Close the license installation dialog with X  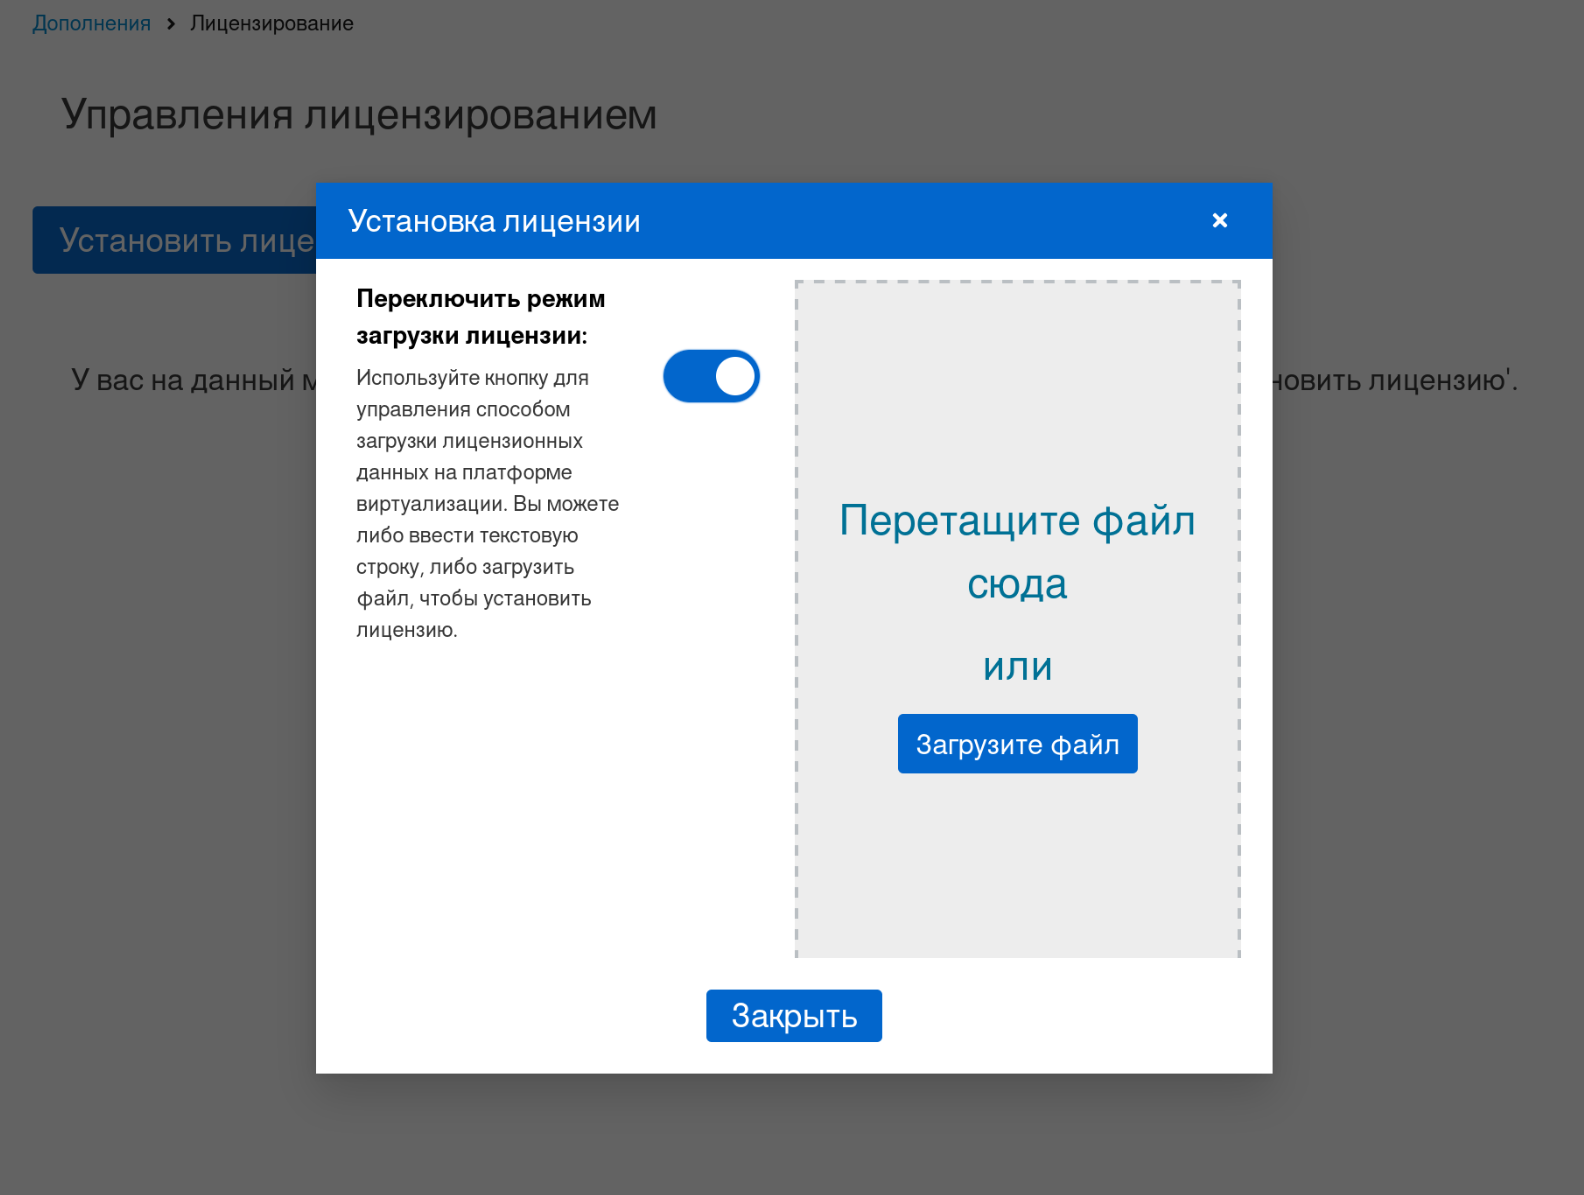click(x=1219, y=221)
